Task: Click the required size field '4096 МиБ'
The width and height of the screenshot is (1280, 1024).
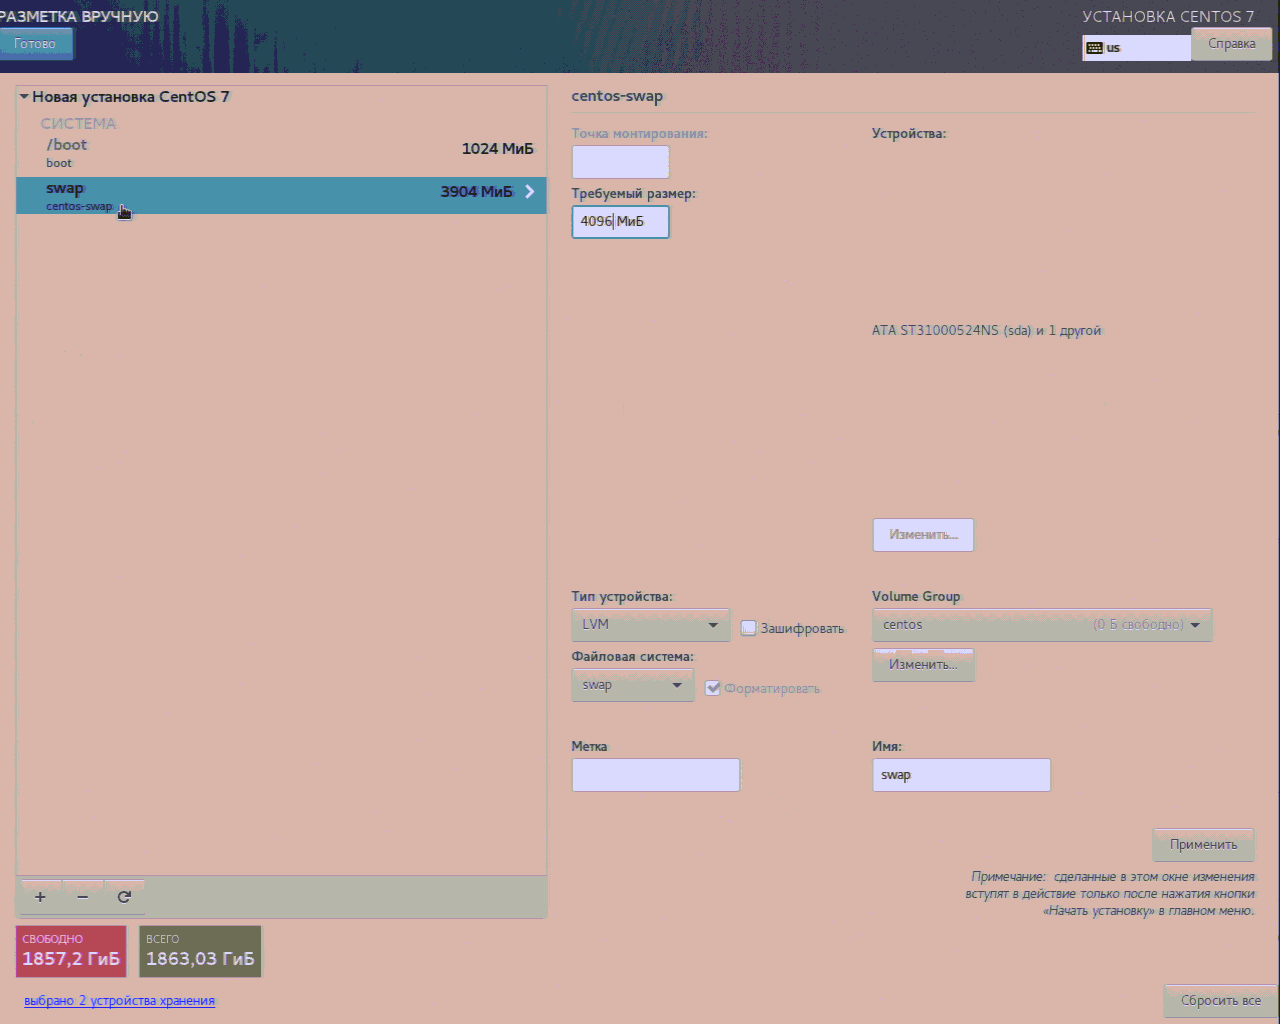Action: [x=620, y=222]
